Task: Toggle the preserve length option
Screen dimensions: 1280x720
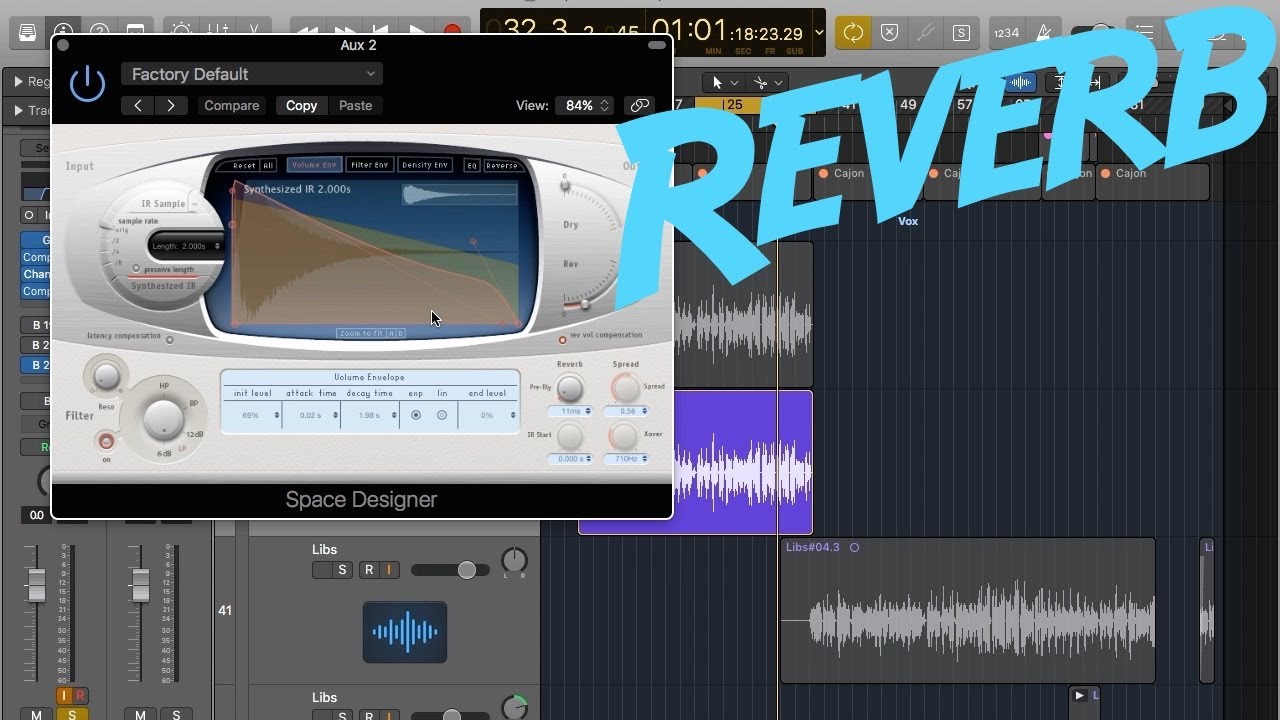Action: [136, 269]
